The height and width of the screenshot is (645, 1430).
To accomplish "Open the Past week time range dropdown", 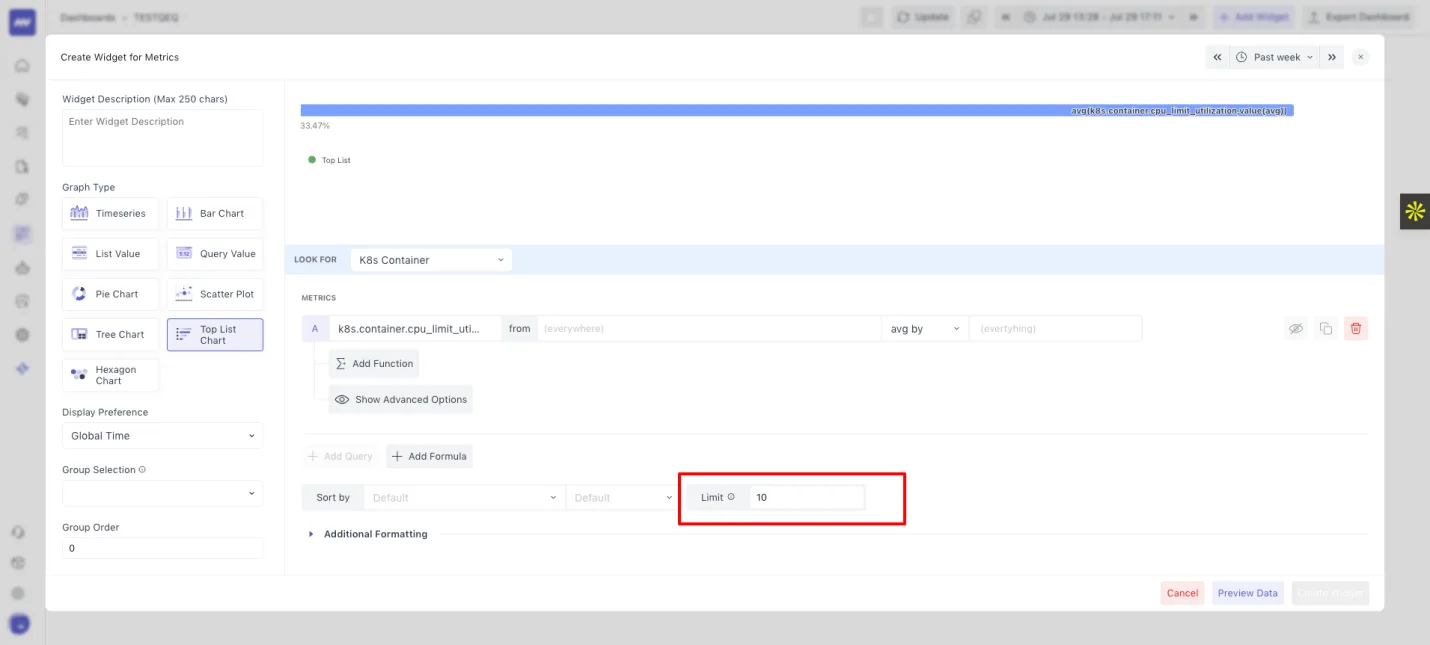I will point(1274,57).
